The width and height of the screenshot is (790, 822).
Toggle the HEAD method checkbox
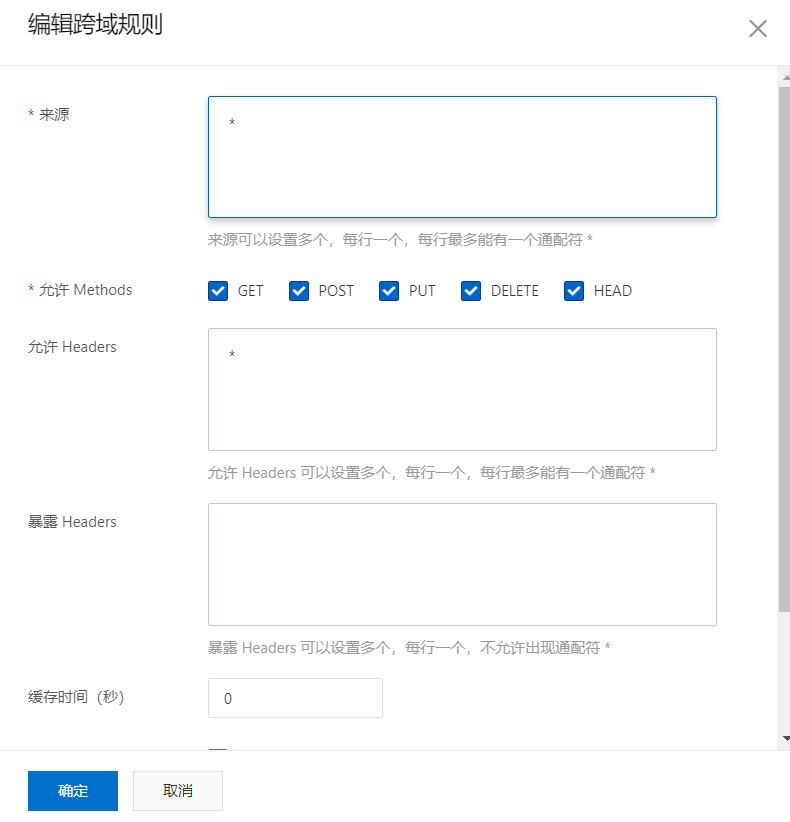point(574,291)
